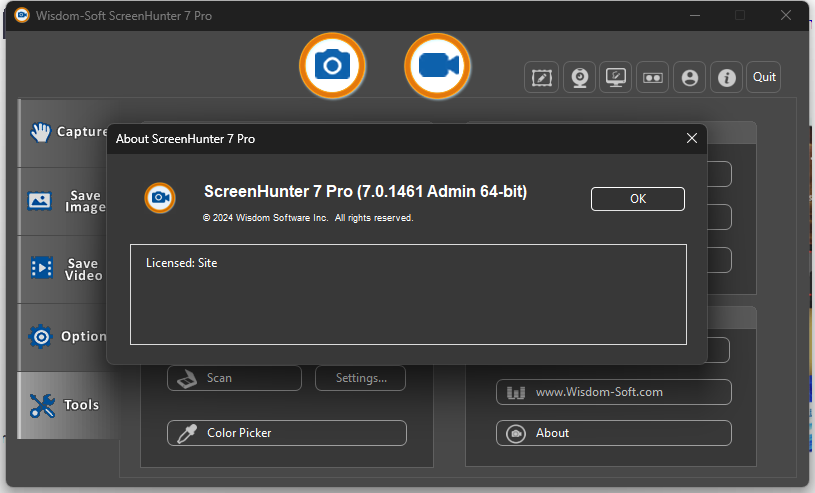Switch to the Option tab
The width and height of the screenshot is (815, 493).
click(x=62, y=337)
